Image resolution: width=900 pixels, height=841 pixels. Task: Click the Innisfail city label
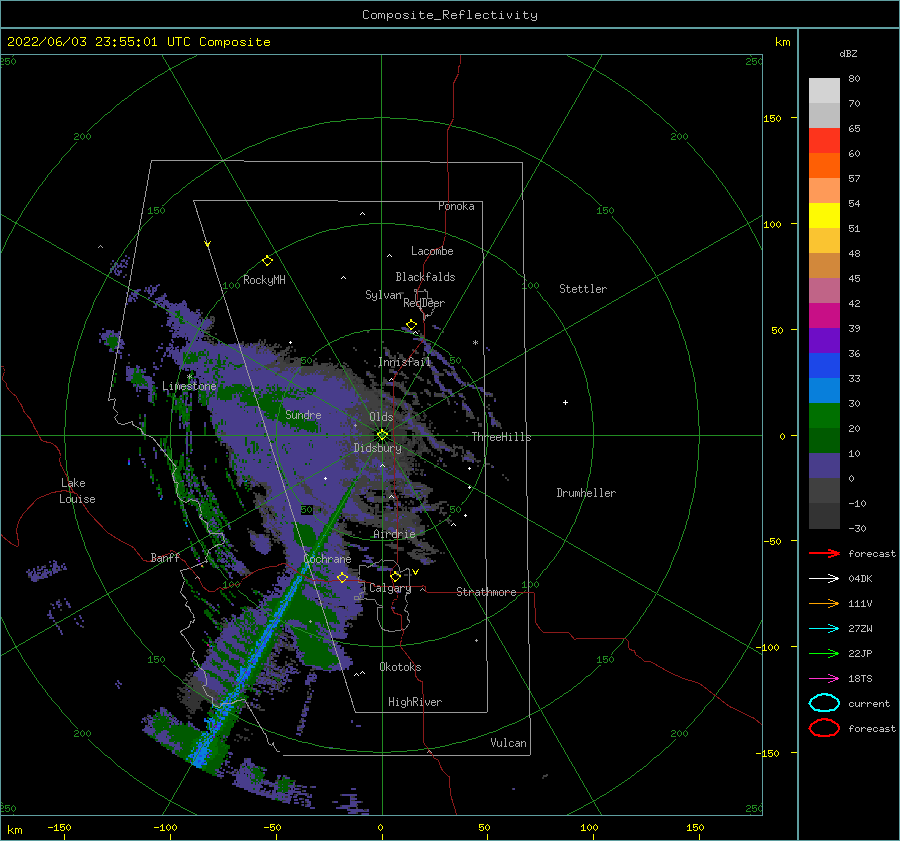pos(405,362)
